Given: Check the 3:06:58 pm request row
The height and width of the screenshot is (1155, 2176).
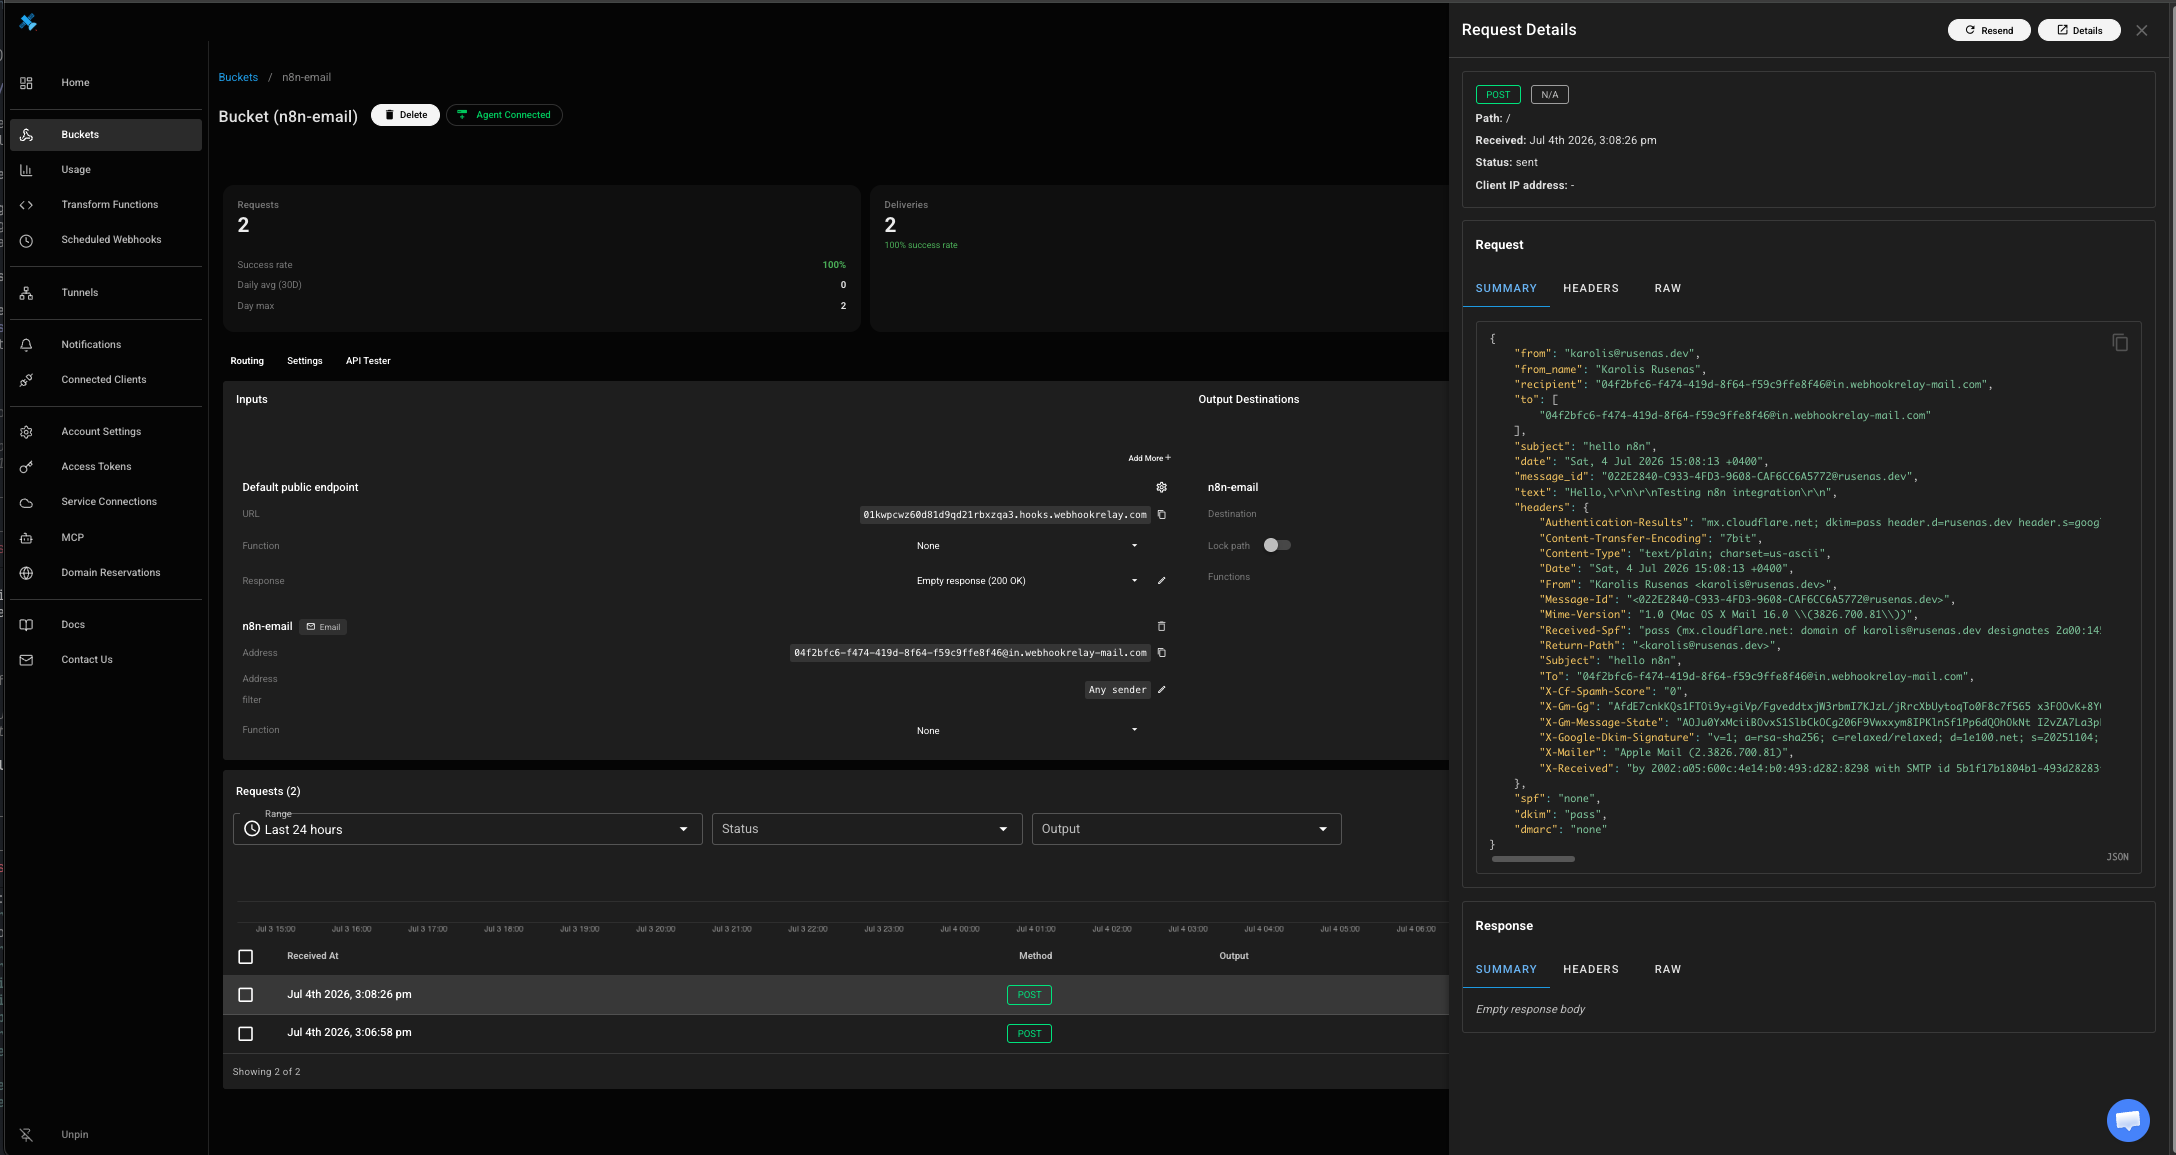Looking at the screenshot, I should point(246,1034).
